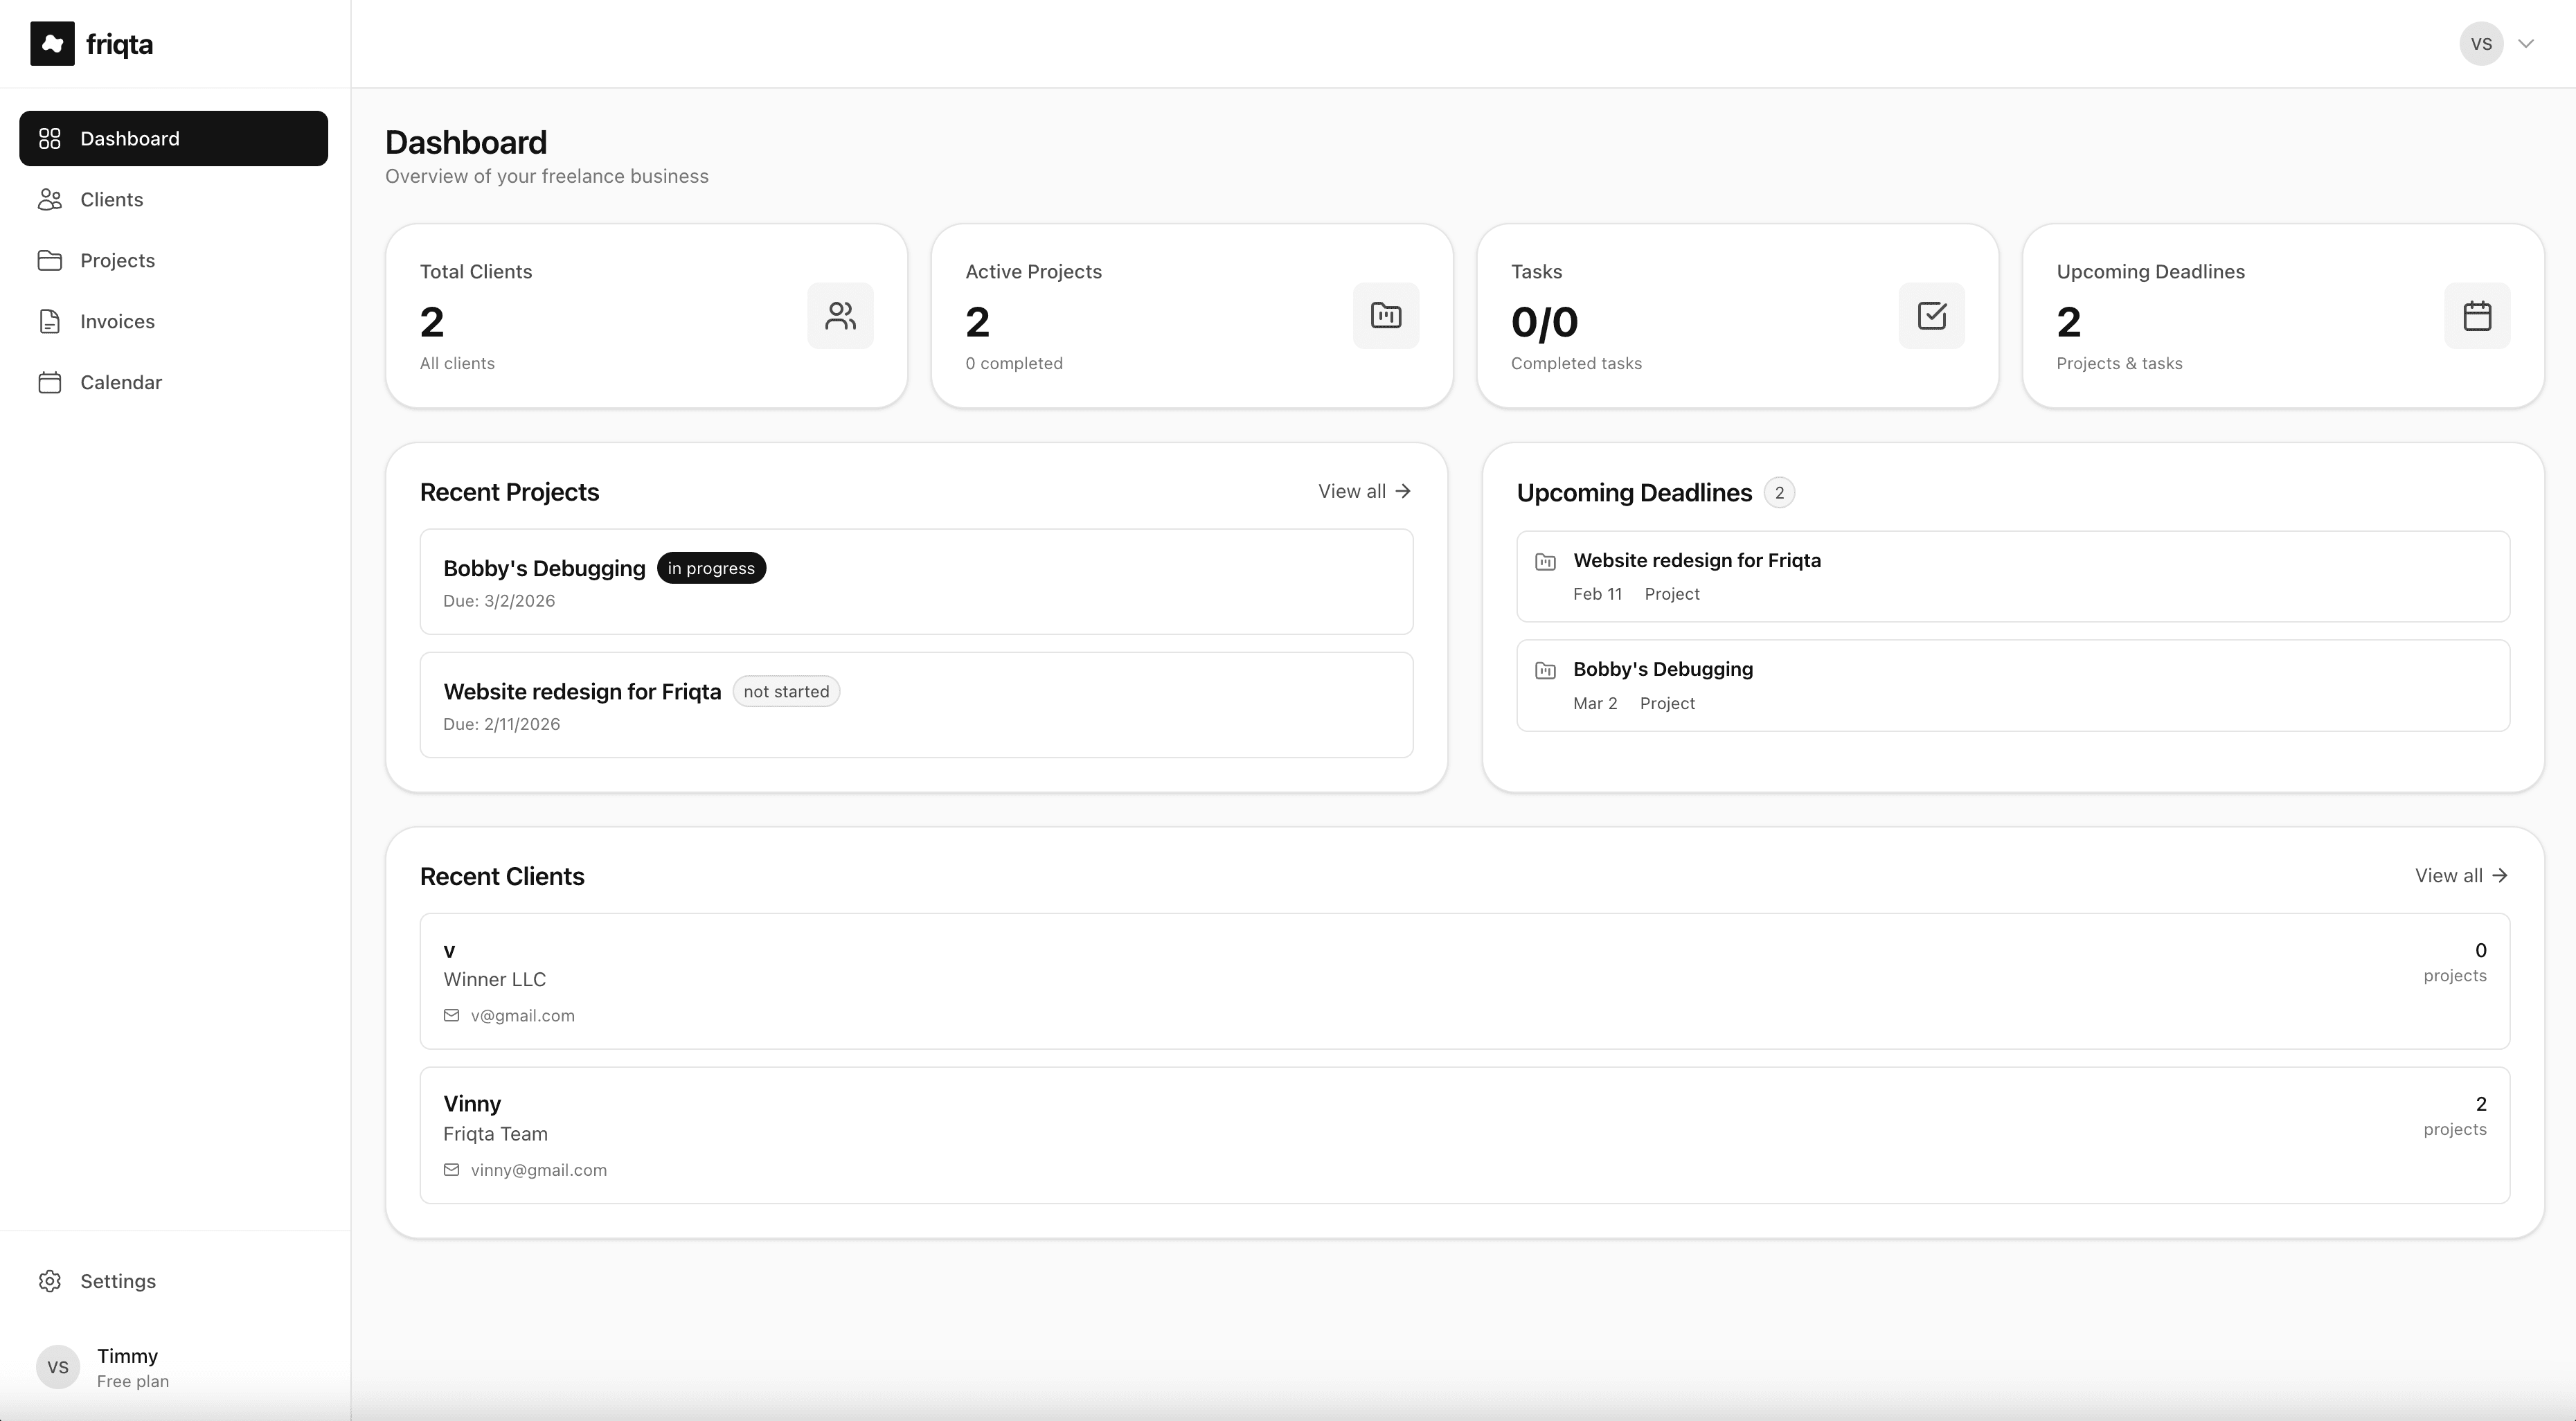Open View all for Recent Clients

(x=2460, y=875)
